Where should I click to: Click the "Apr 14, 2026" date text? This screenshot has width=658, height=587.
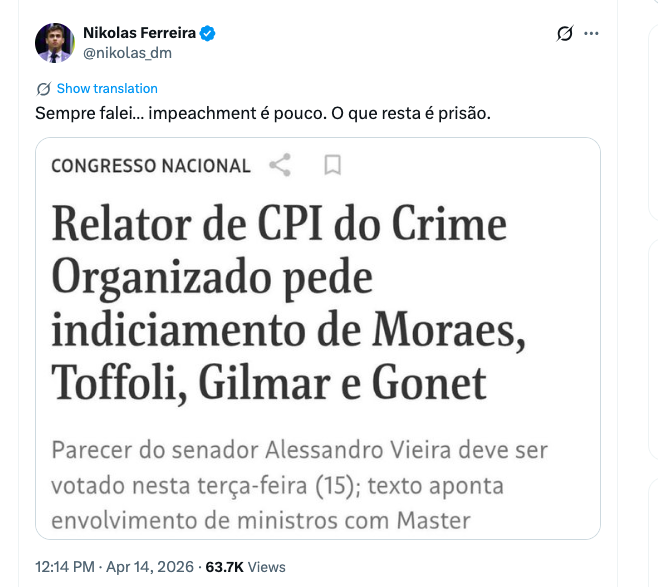coord(147,566)
